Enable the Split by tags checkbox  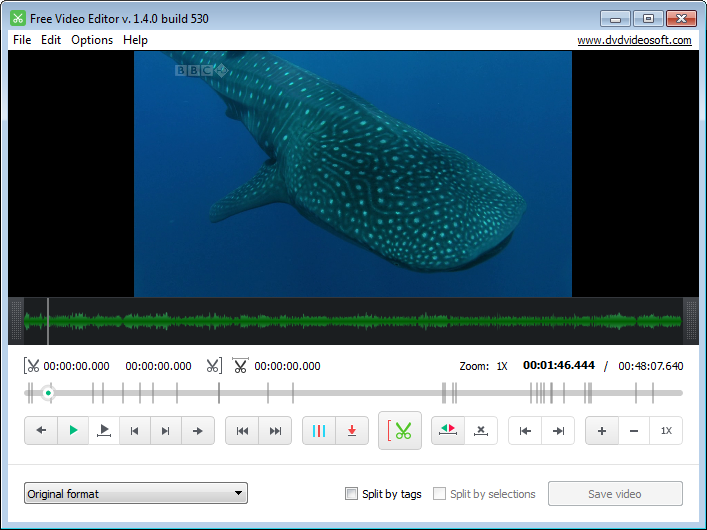(351, 494)
